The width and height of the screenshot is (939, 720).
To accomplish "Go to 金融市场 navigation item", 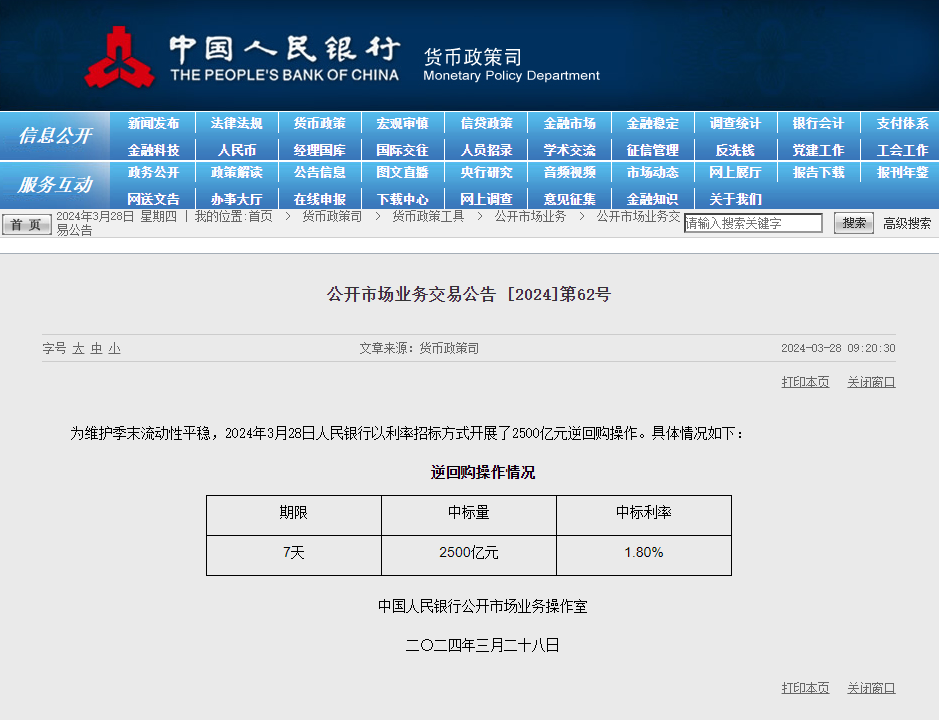I will (569, 124).
